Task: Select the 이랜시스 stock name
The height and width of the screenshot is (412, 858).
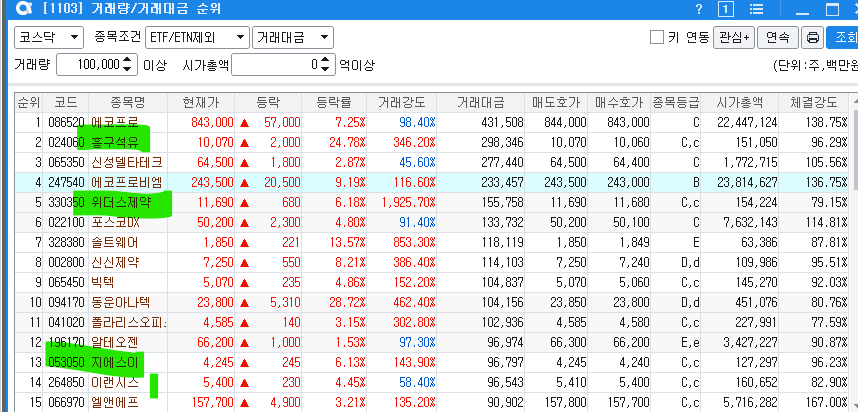Action: 114,383
